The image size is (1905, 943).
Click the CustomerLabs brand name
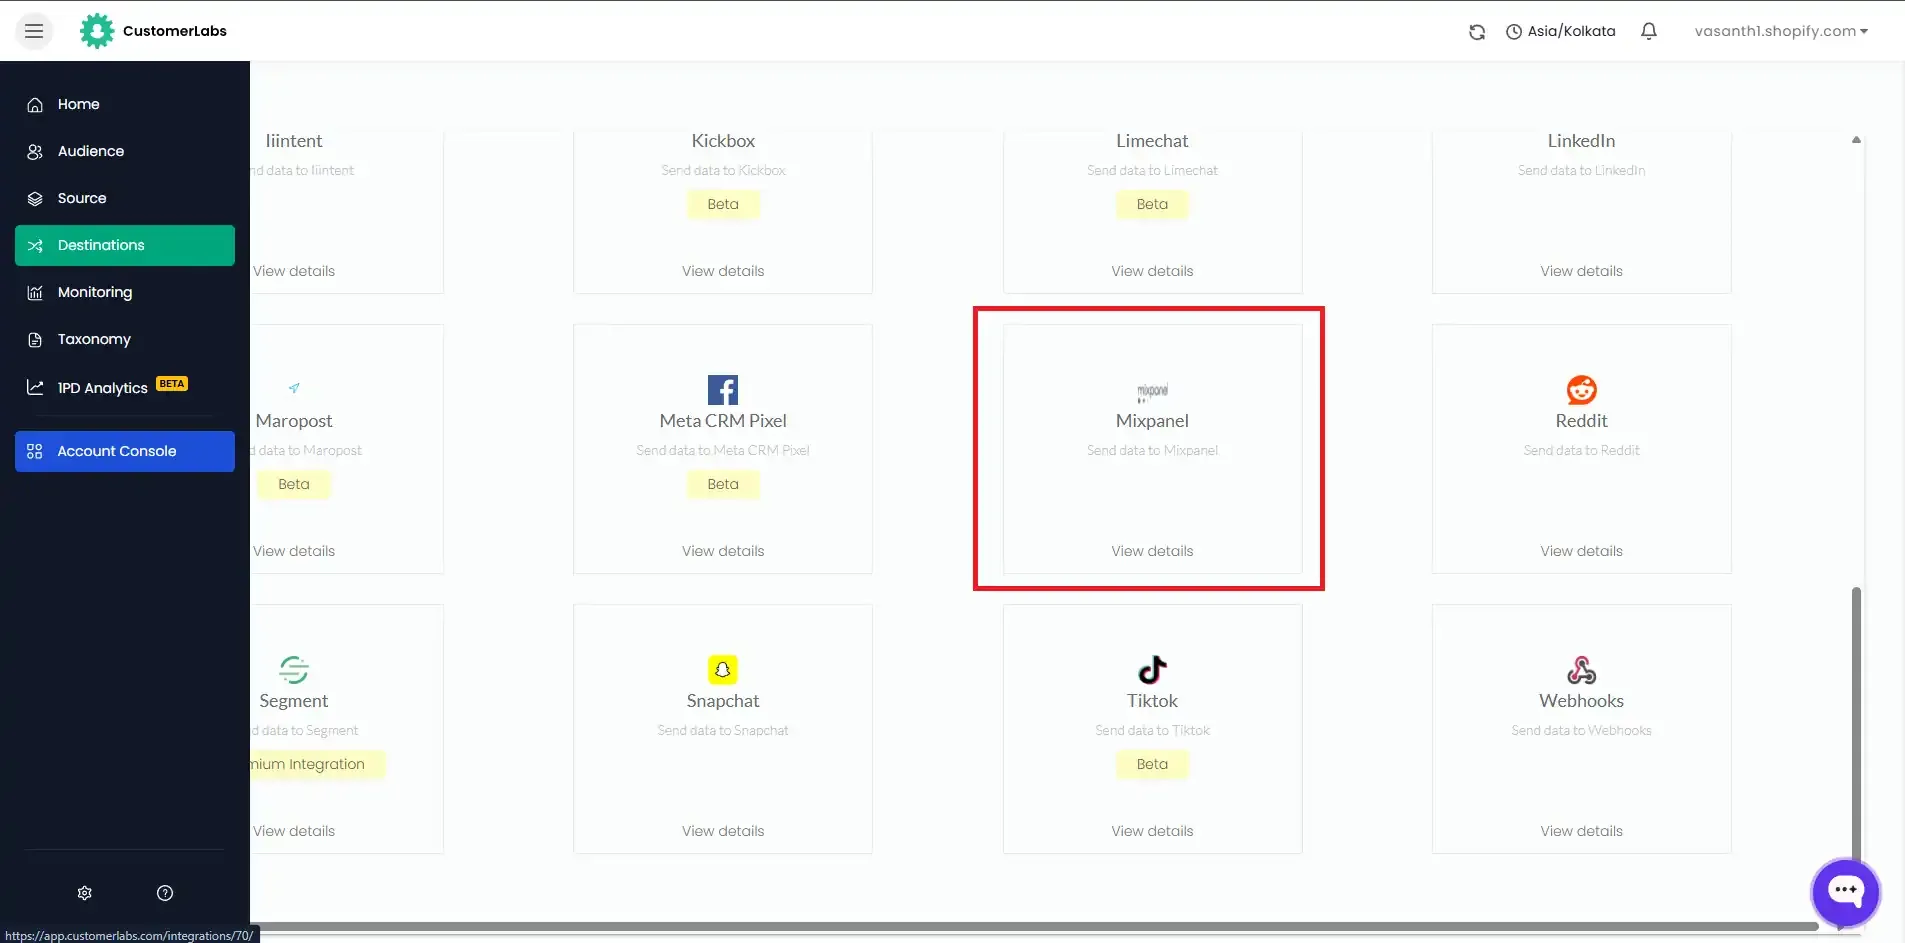[175, 31]
